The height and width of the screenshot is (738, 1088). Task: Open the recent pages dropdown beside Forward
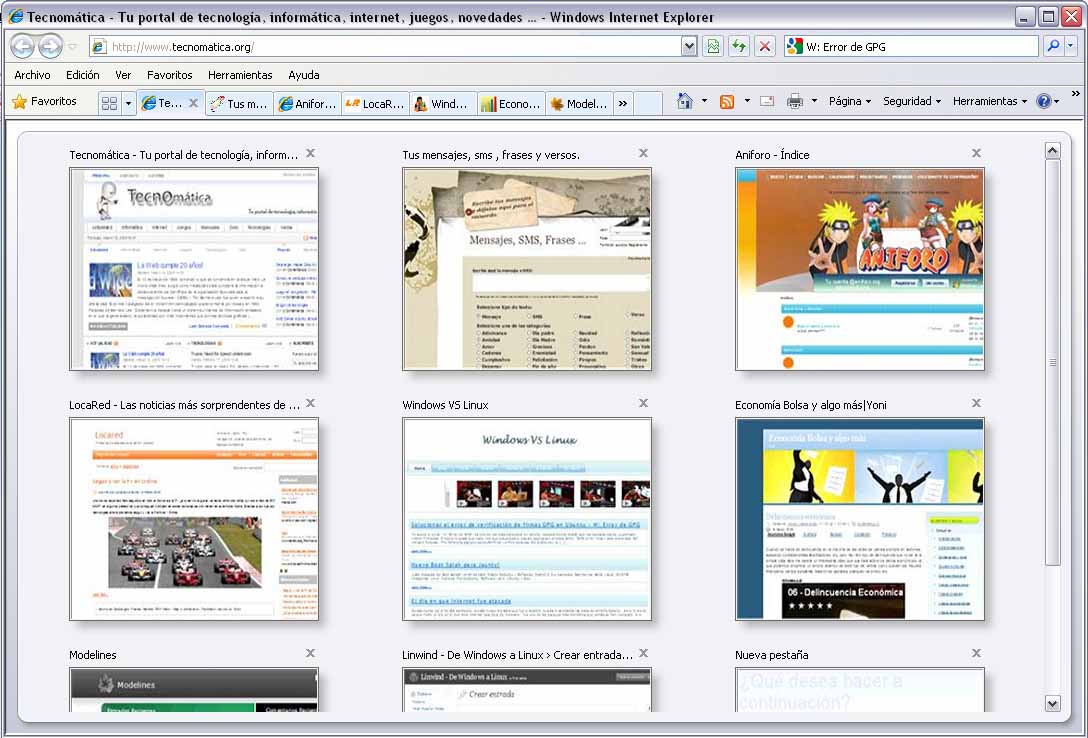coord(73,46)
